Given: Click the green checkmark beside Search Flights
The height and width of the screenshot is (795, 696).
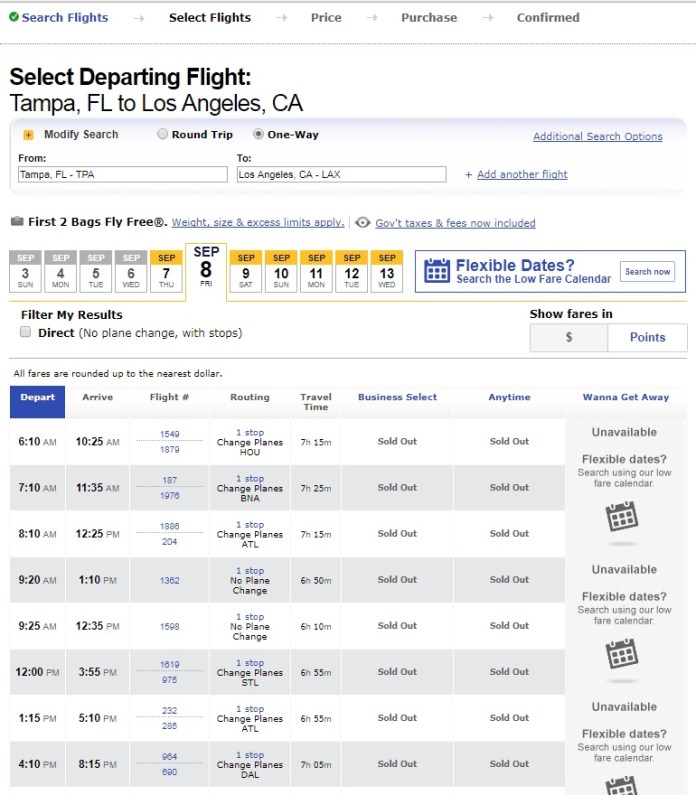Looking at the screenshot, I should [14, 17].
